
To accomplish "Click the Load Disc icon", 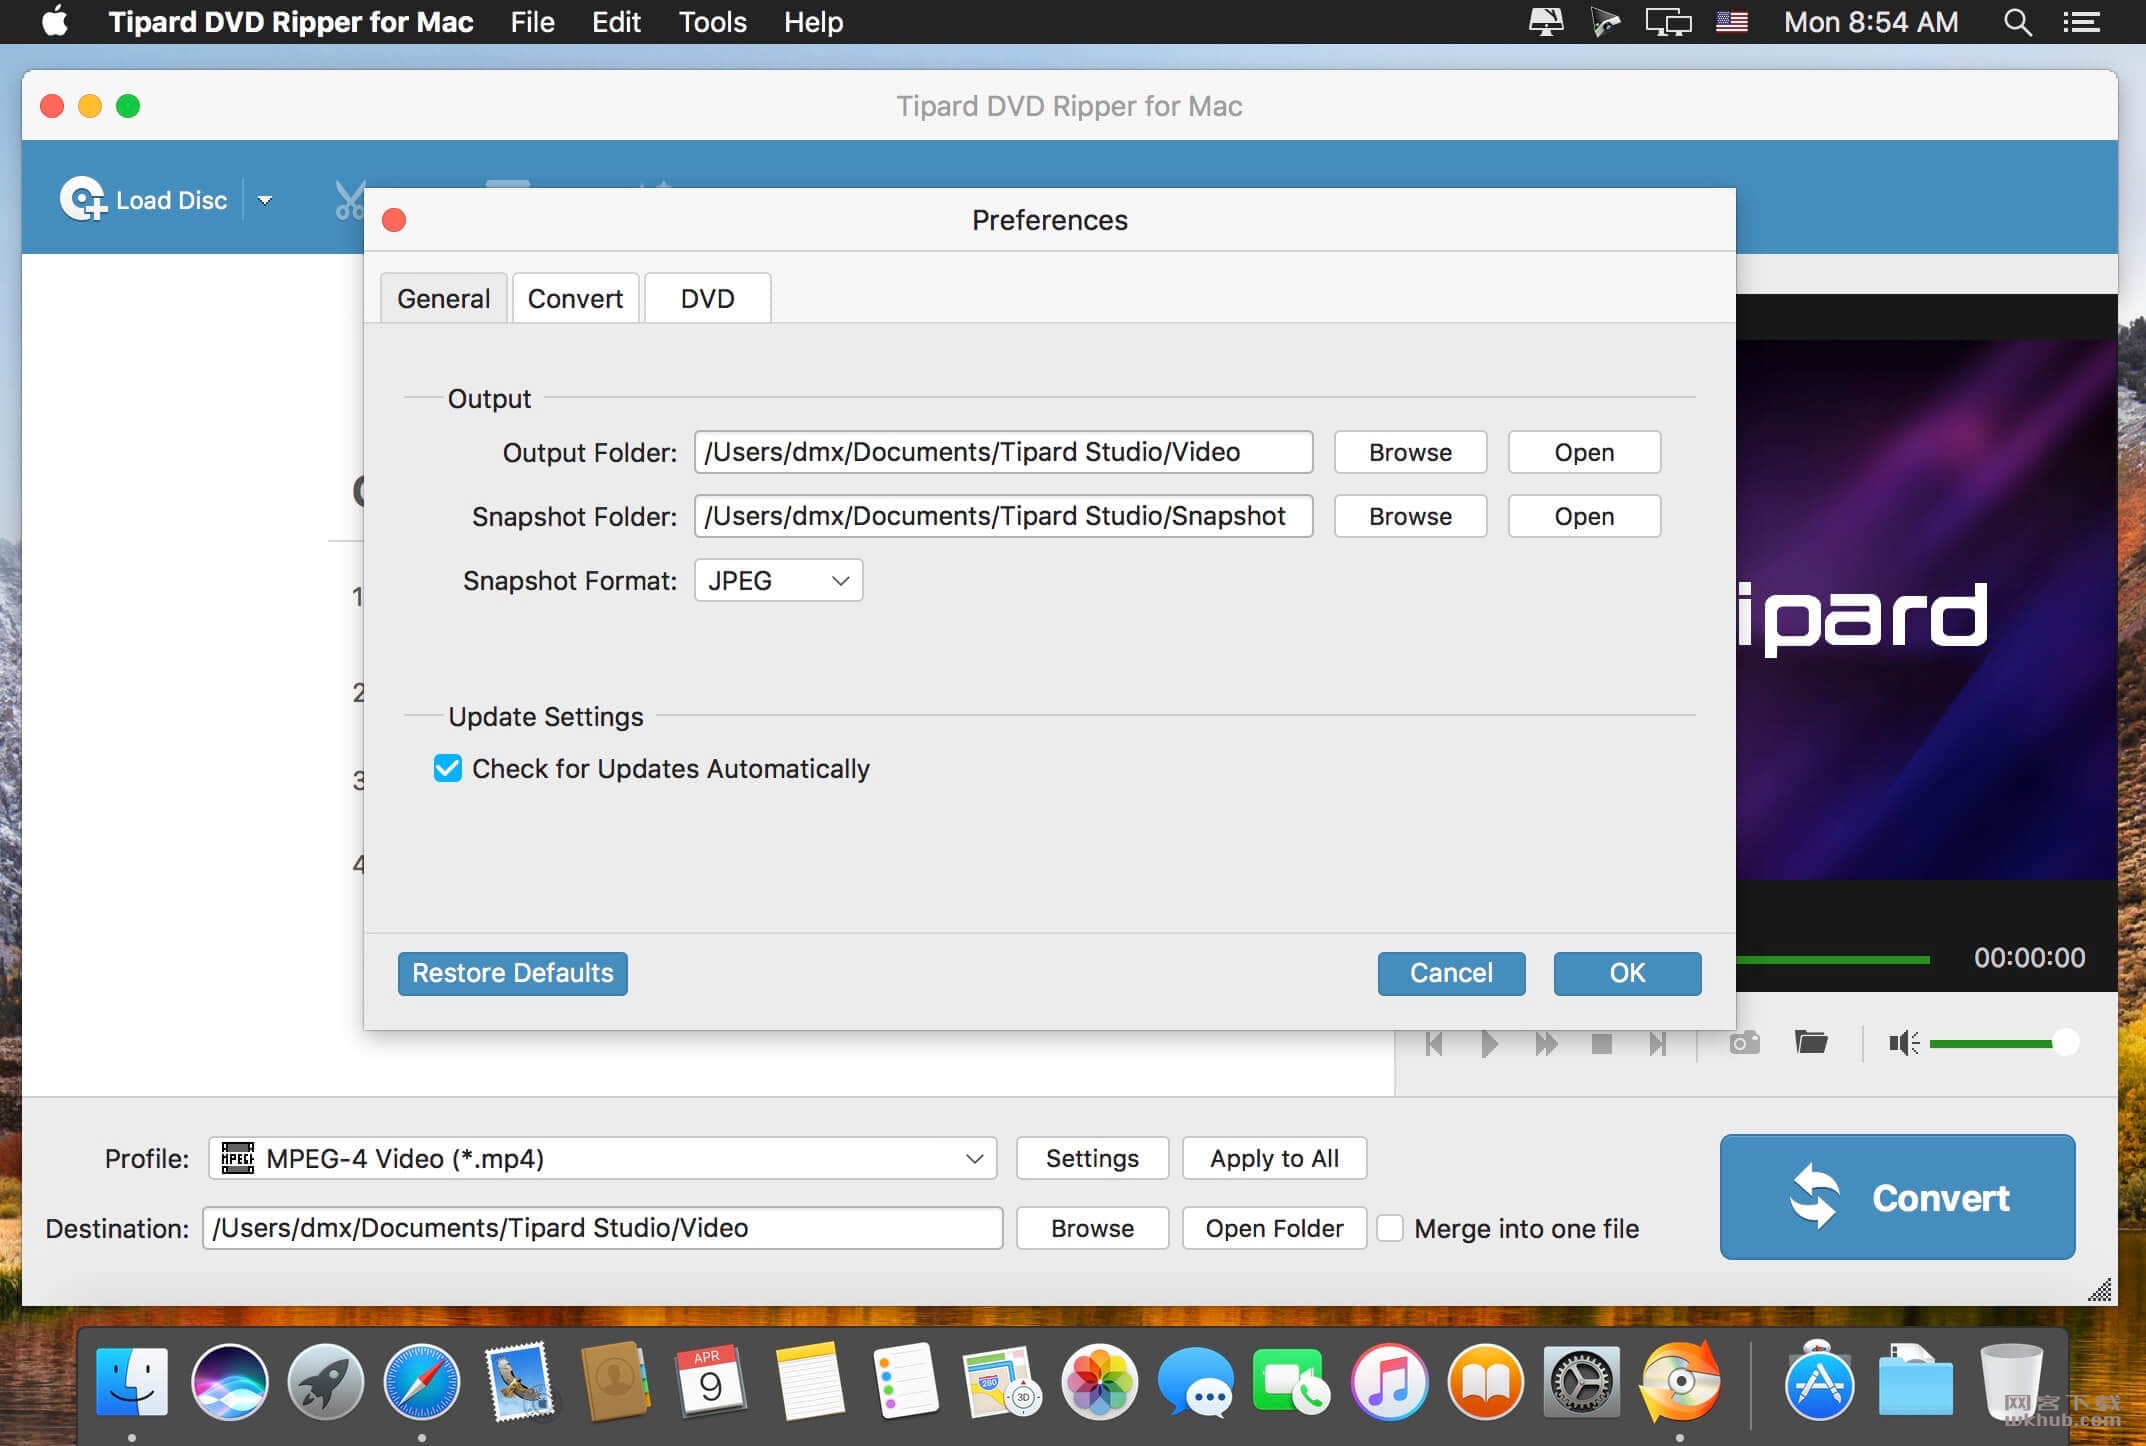I will click(x=83, y=200).
